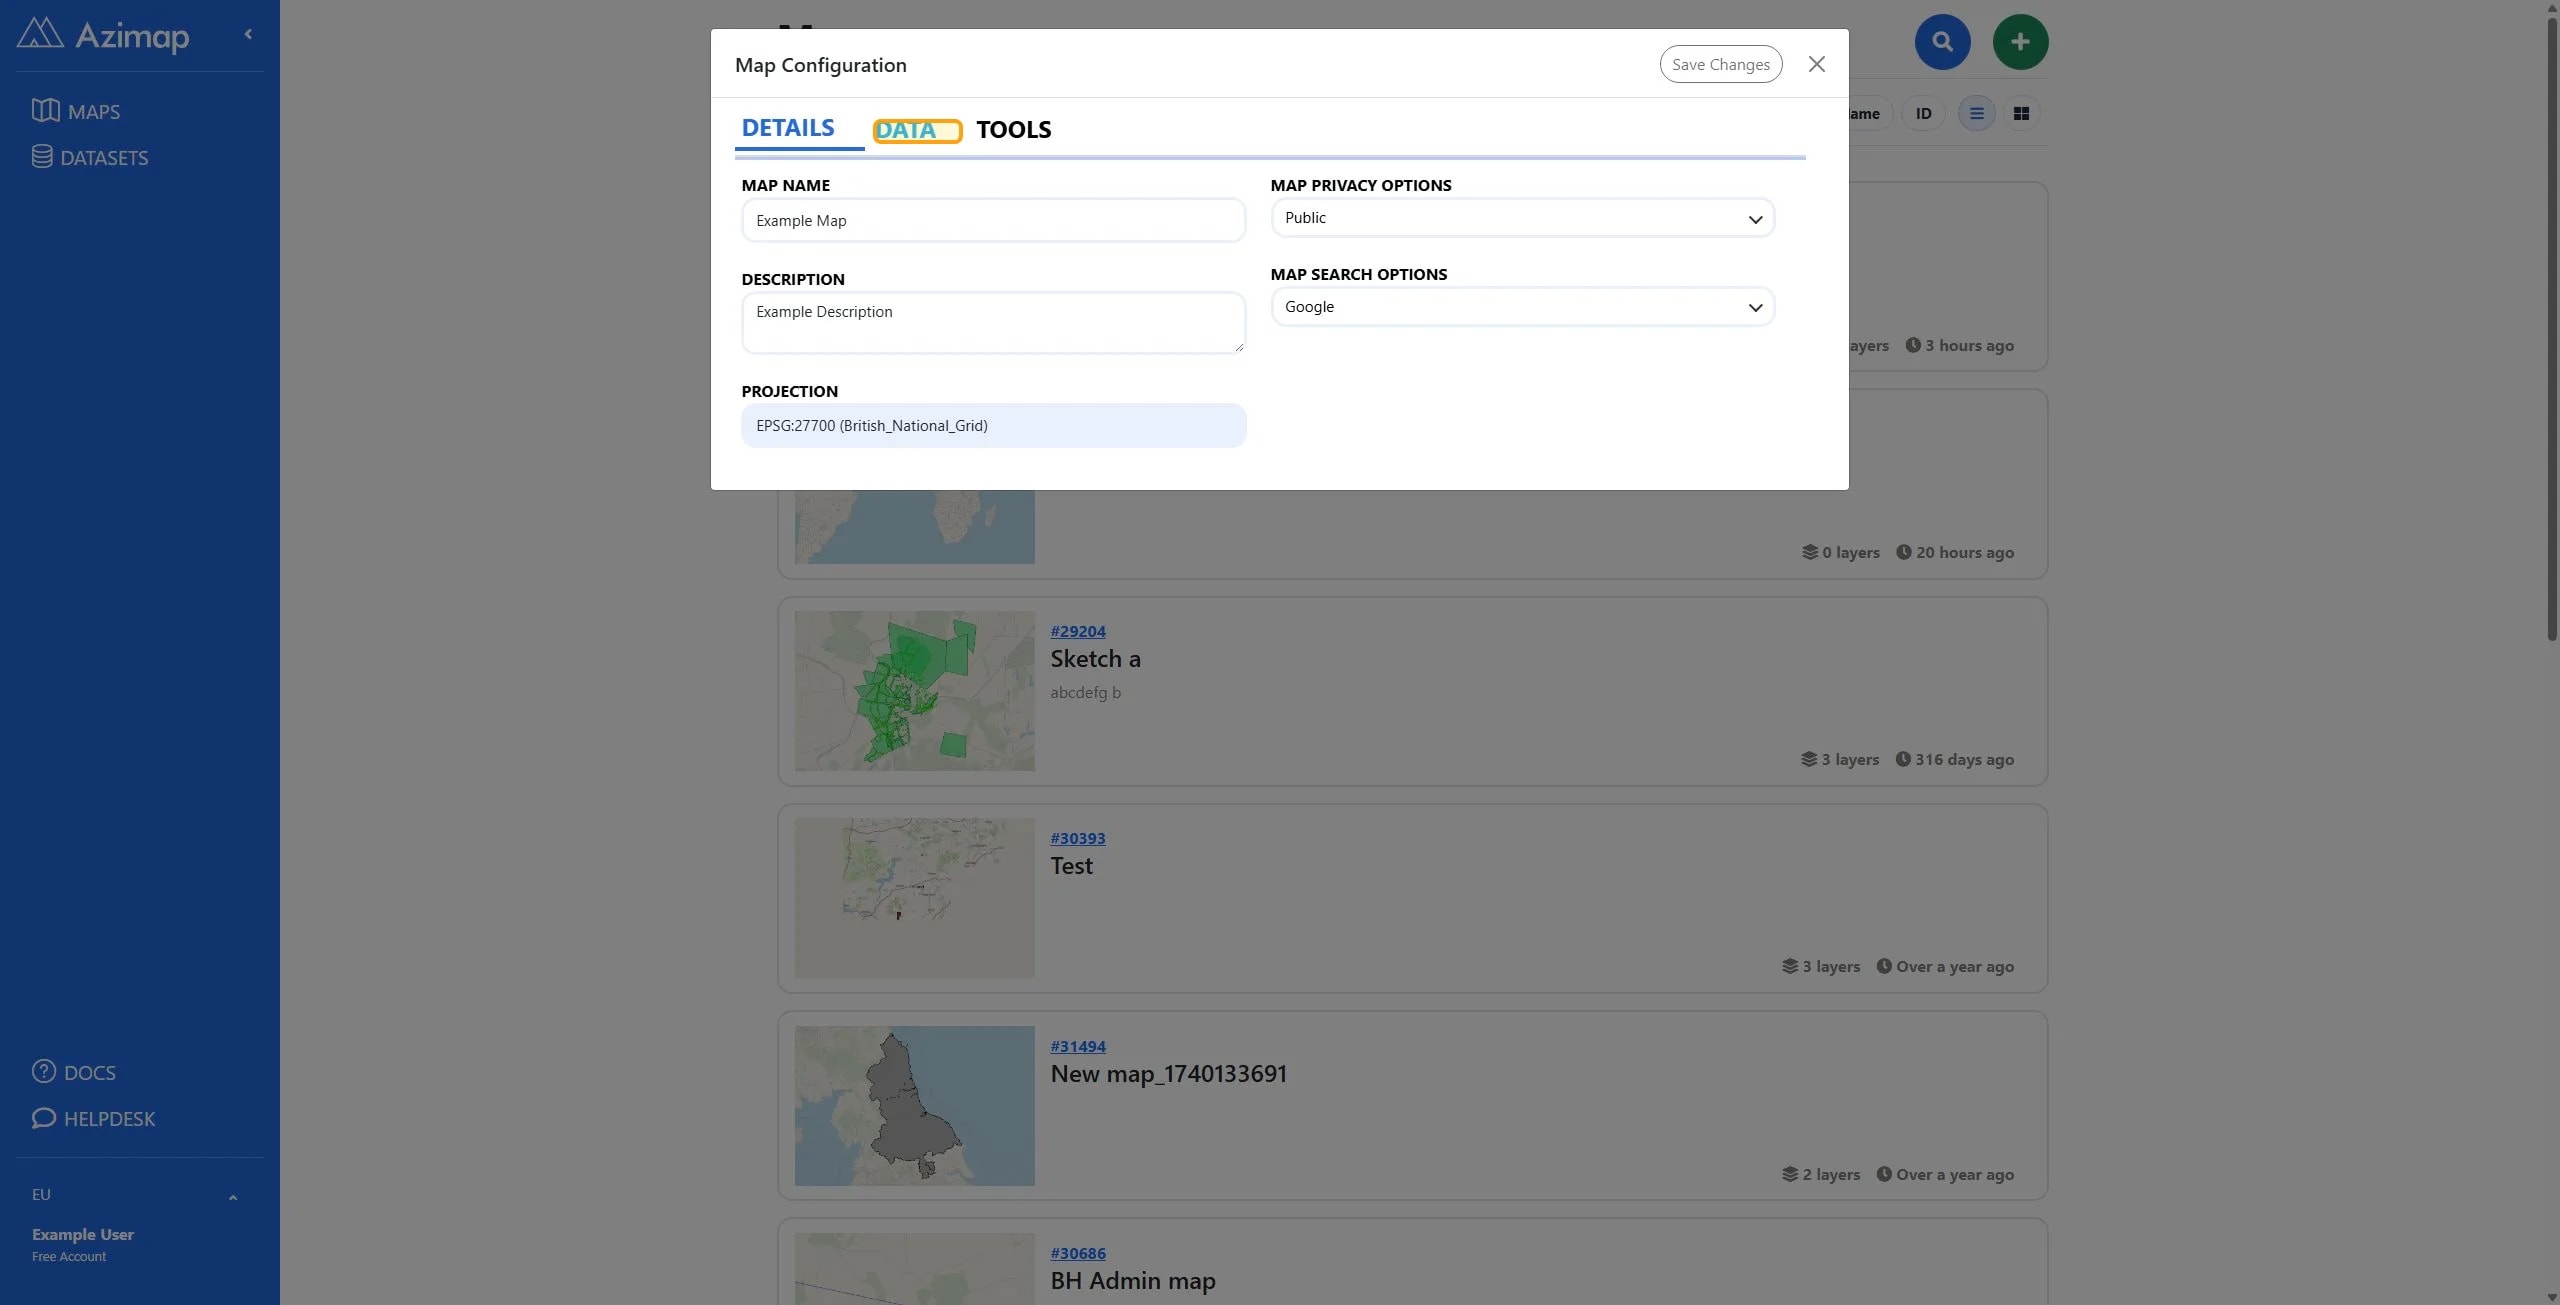This screenshot has height=1305, width=2560.
Task: Click the blue search icon button
Action: tap(1942, 42)
